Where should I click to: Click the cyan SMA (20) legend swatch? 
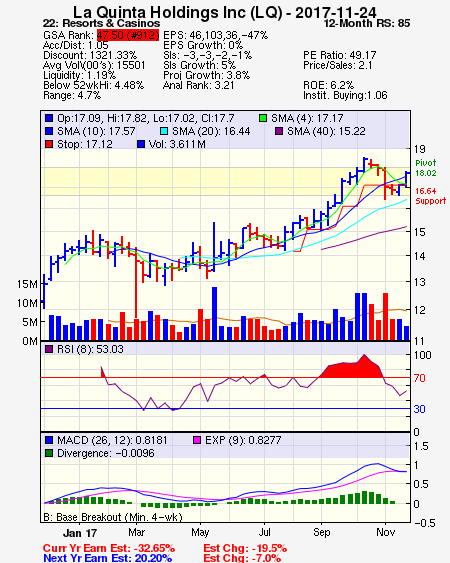(164, 131)
